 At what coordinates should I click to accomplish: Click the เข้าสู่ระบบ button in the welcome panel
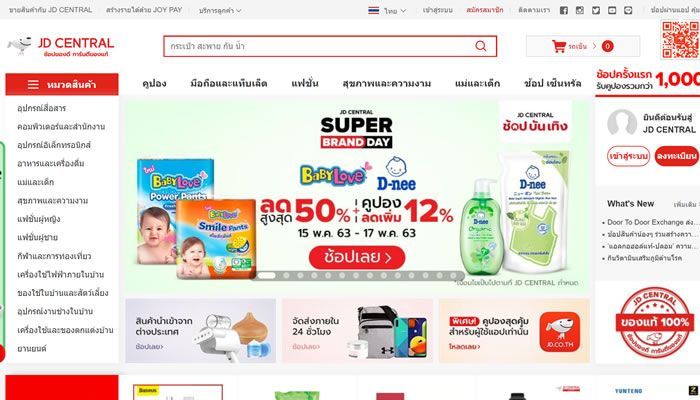click(x=628, y=156)
